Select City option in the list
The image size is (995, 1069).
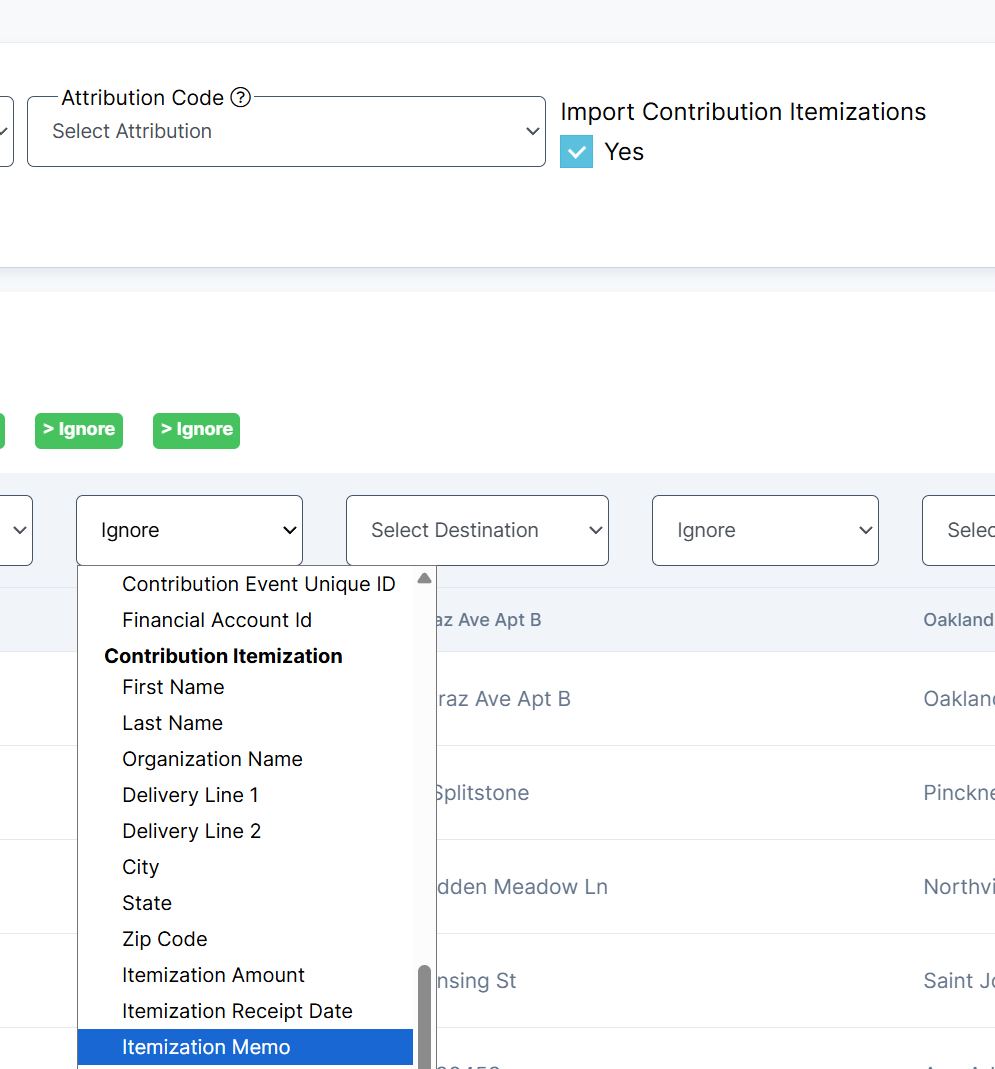point(141,867)
